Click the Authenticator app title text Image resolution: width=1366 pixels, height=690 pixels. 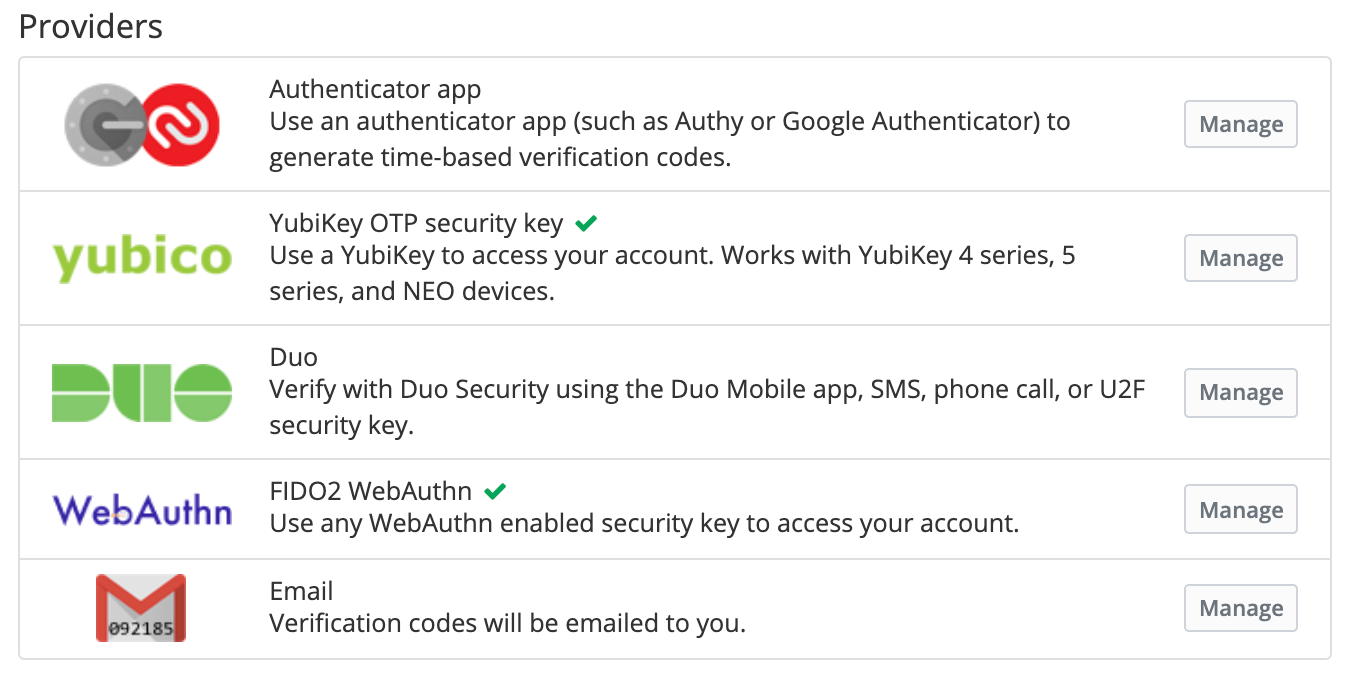[375, 89]
